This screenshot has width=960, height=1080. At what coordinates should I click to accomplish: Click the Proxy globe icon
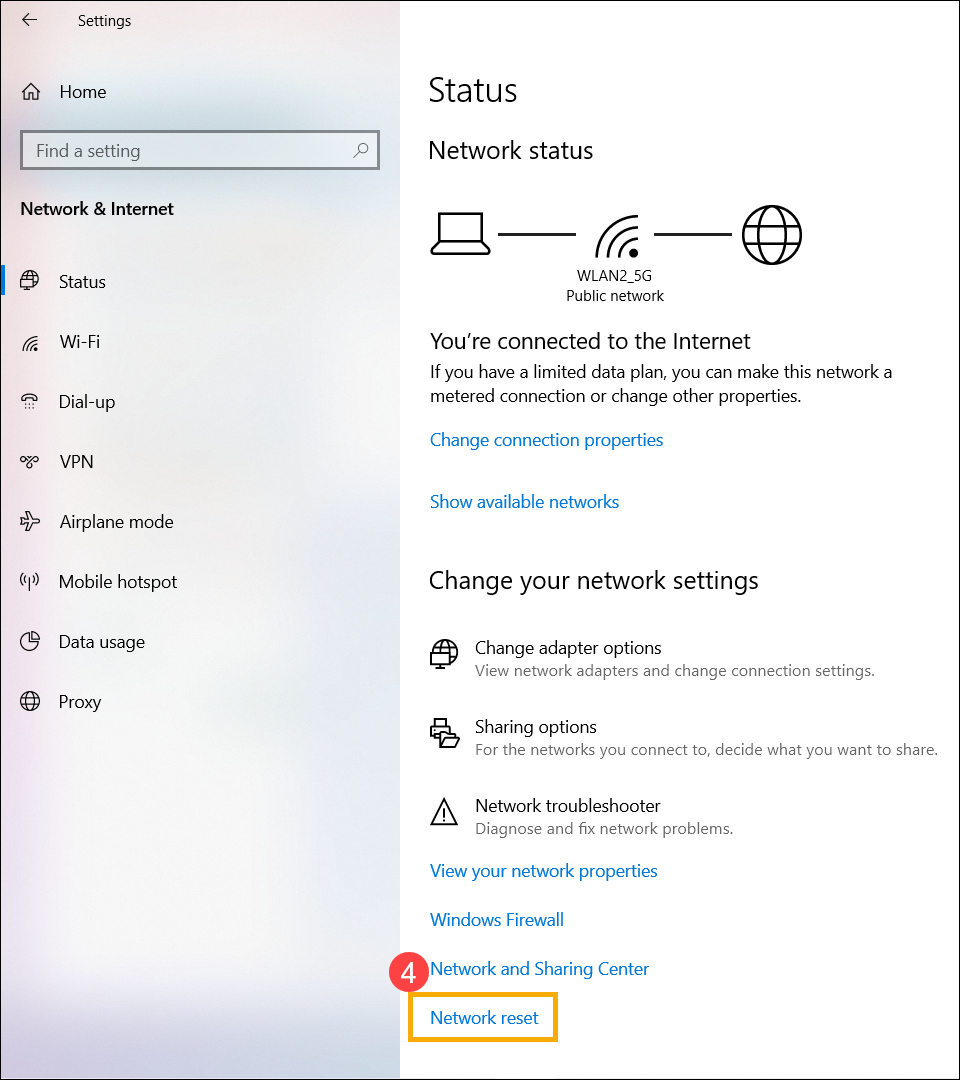[x=30, y=701]
